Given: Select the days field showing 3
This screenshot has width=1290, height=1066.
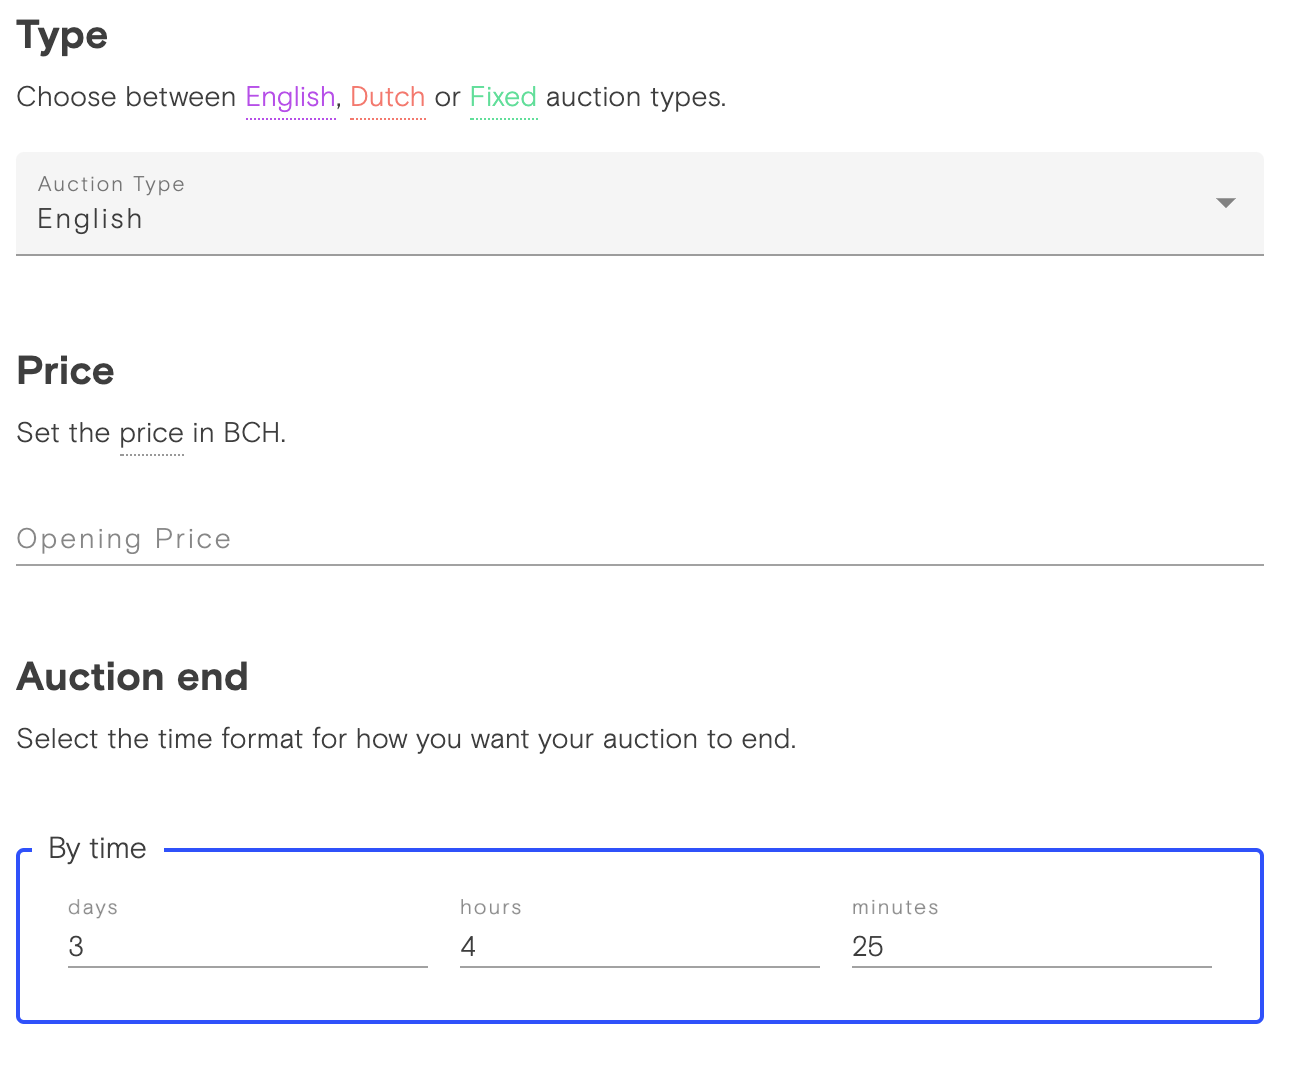Looking at the screenshot, I should click(248, 946).
